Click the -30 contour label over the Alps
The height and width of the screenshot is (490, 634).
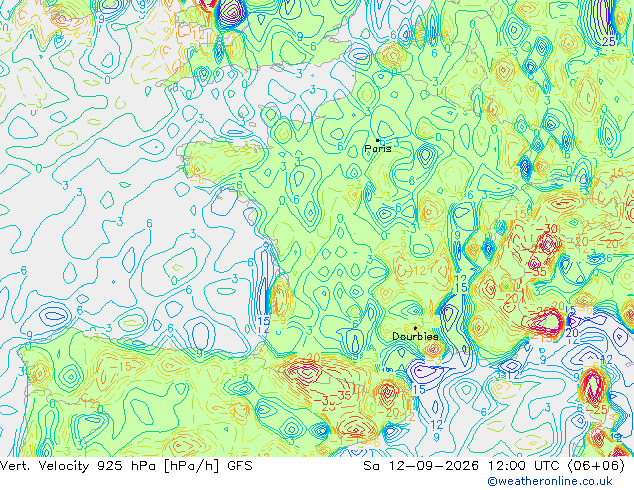547,229
